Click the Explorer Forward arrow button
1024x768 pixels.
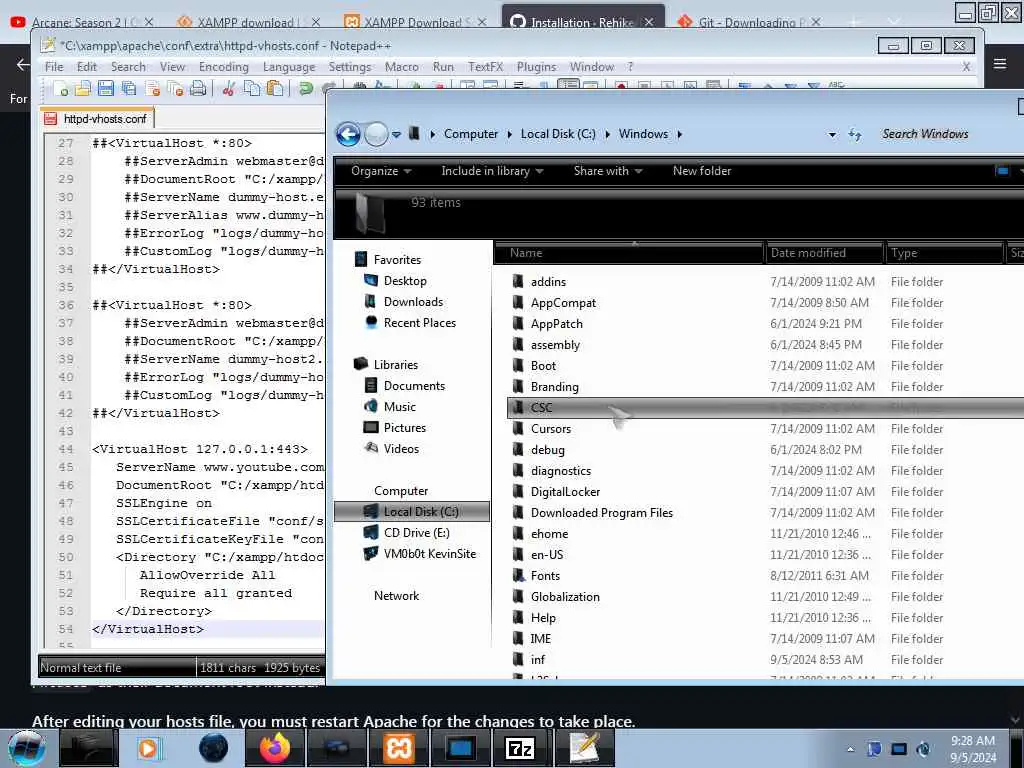point(376,135)
